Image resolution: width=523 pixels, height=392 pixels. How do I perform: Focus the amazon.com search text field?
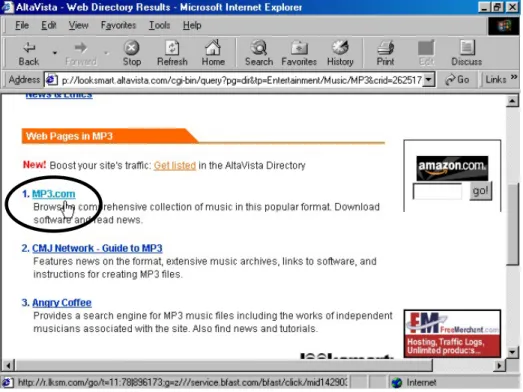click(437, 191)
